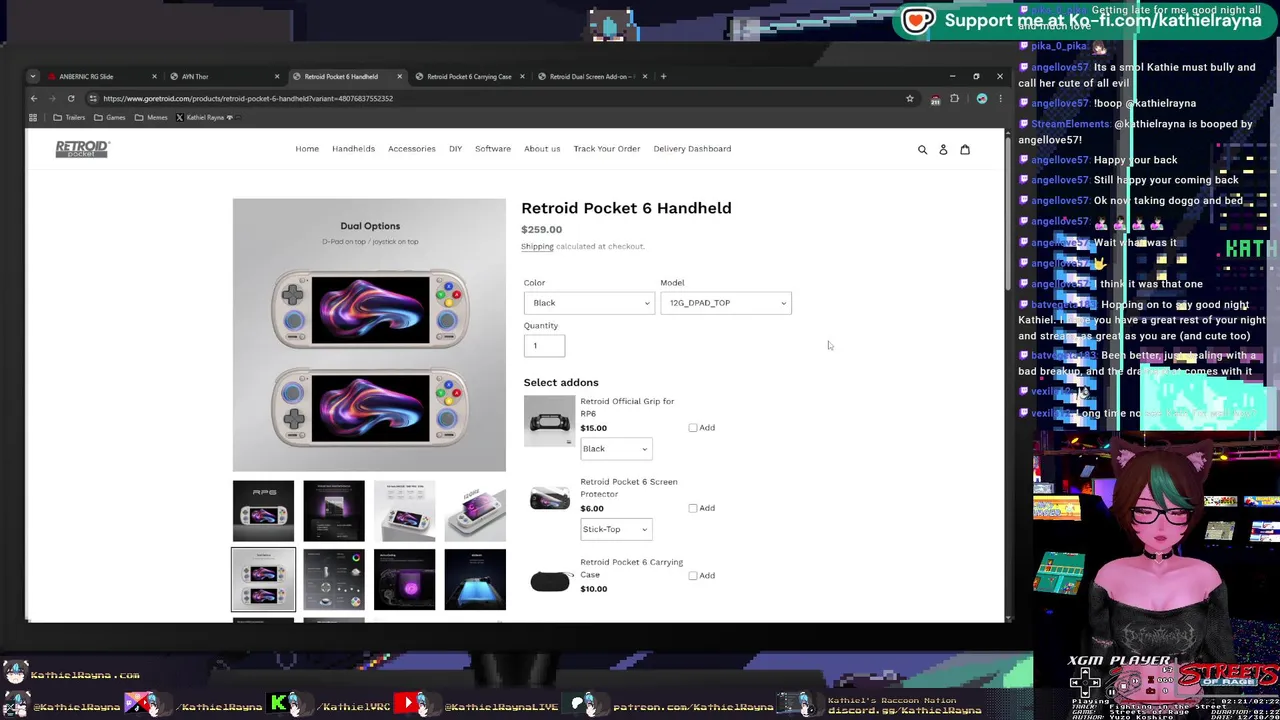Viewport: 1280px width, 720px height.
Task: Select the buttons layout thumbnail in second row
Action: (334, 579)
